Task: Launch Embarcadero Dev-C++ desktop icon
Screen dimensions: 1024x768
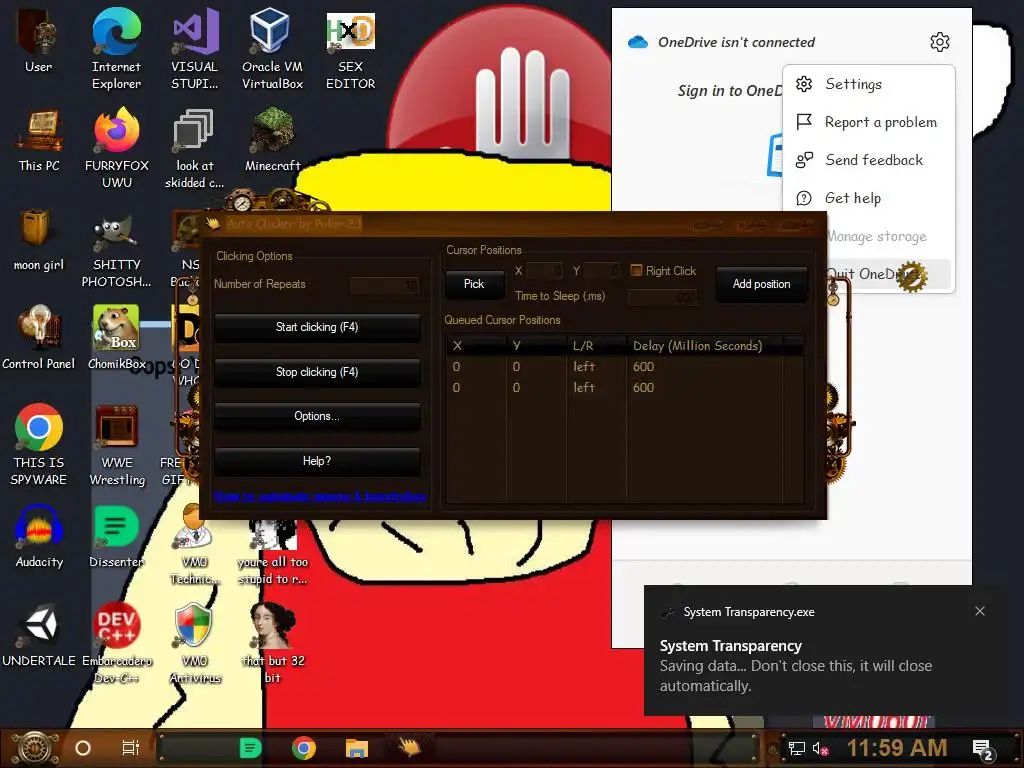Action: pyautogui.click(x=116, y=643)
